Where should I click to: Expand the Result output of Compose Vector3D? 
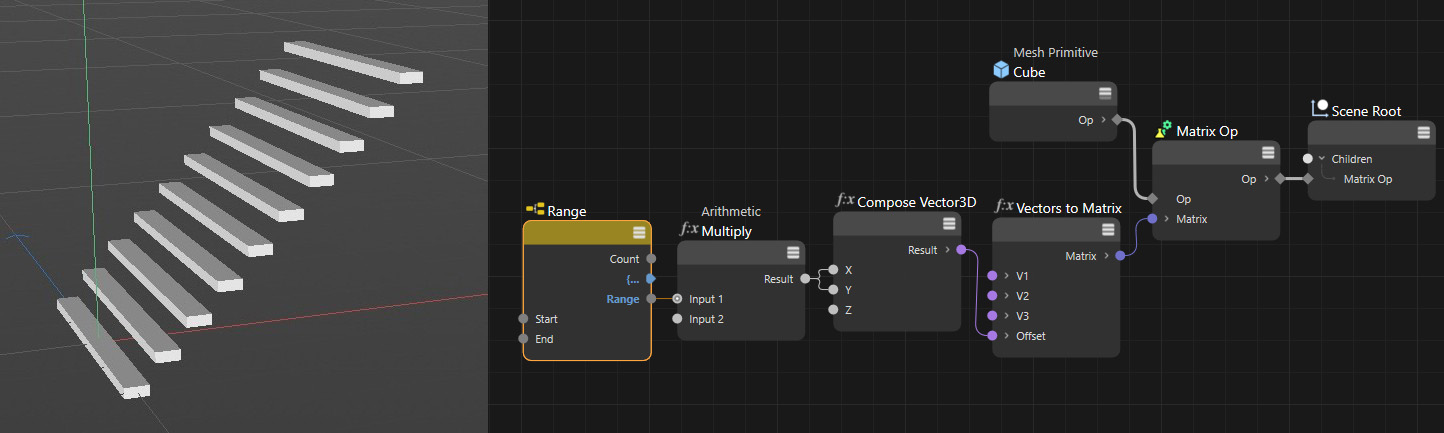[x=946, y=250]
